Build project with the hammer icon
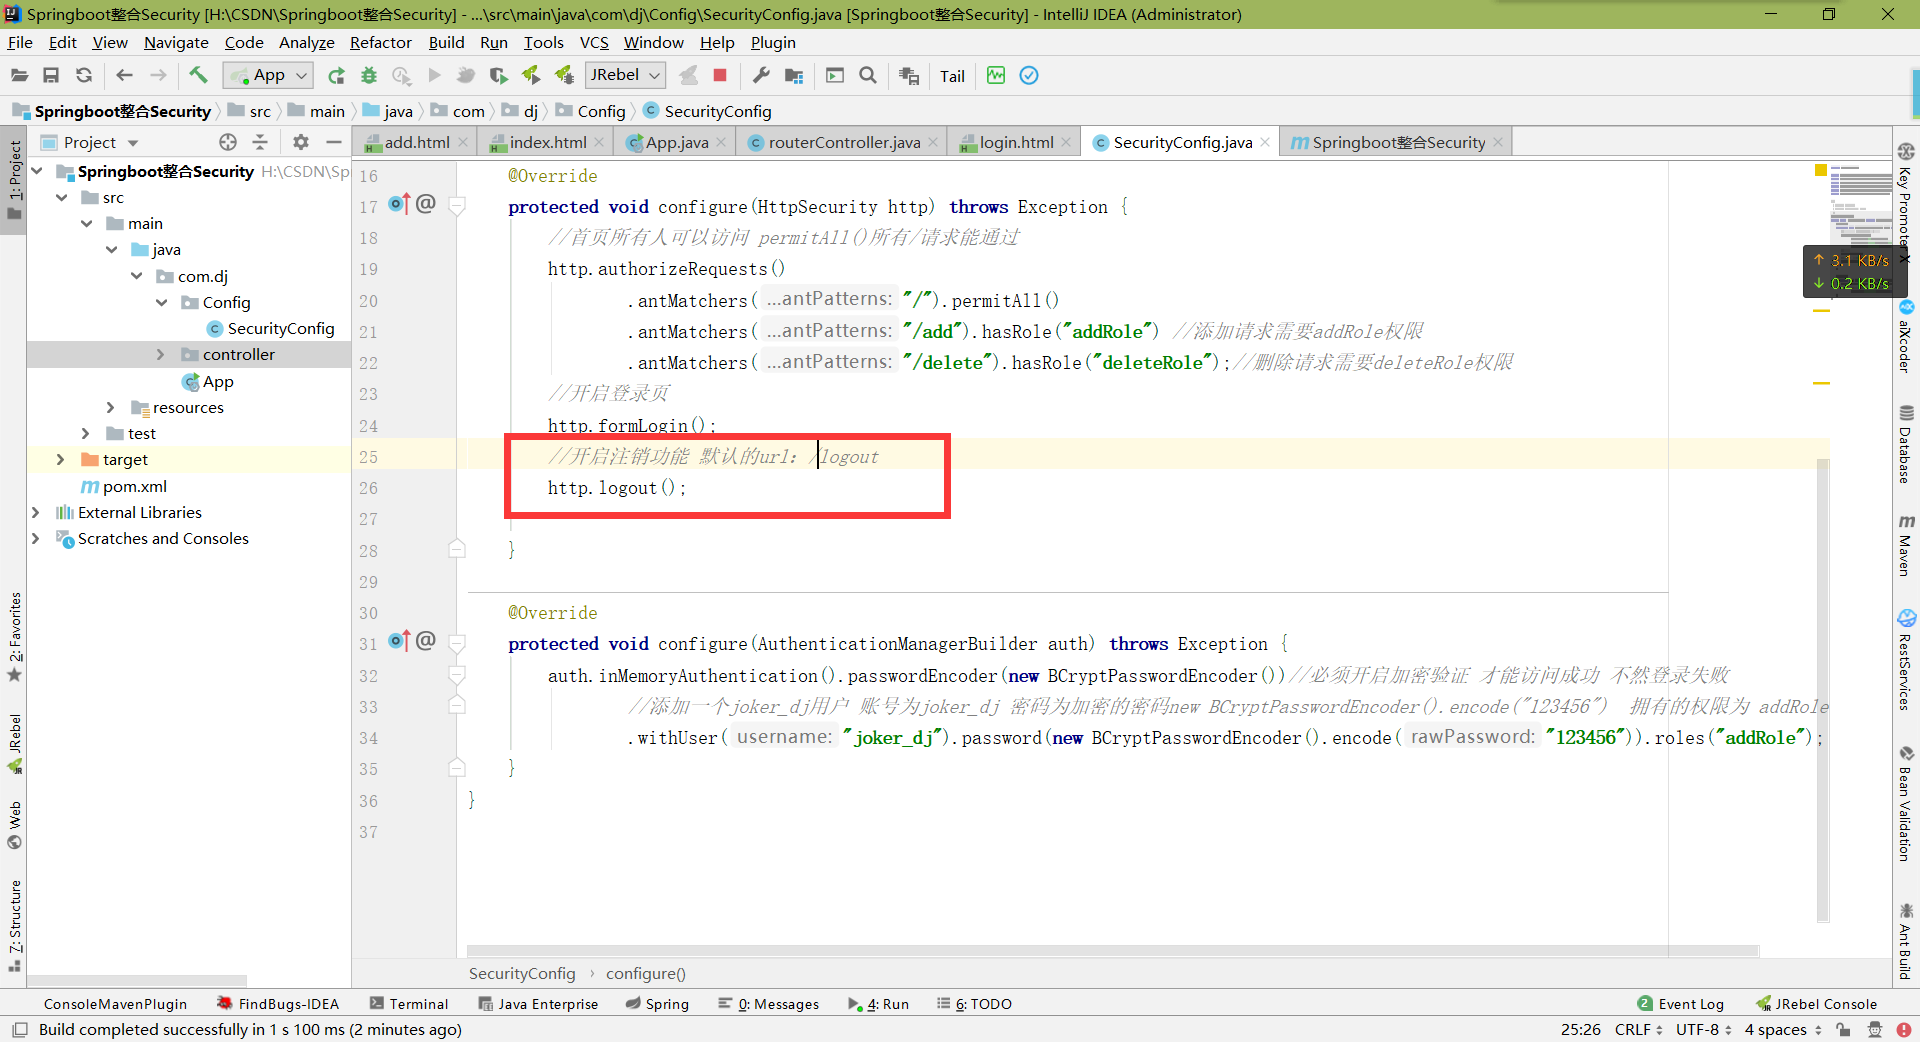Image resolution: width=1920 pixels, height=1042 pixels. (x=198, y=75)
